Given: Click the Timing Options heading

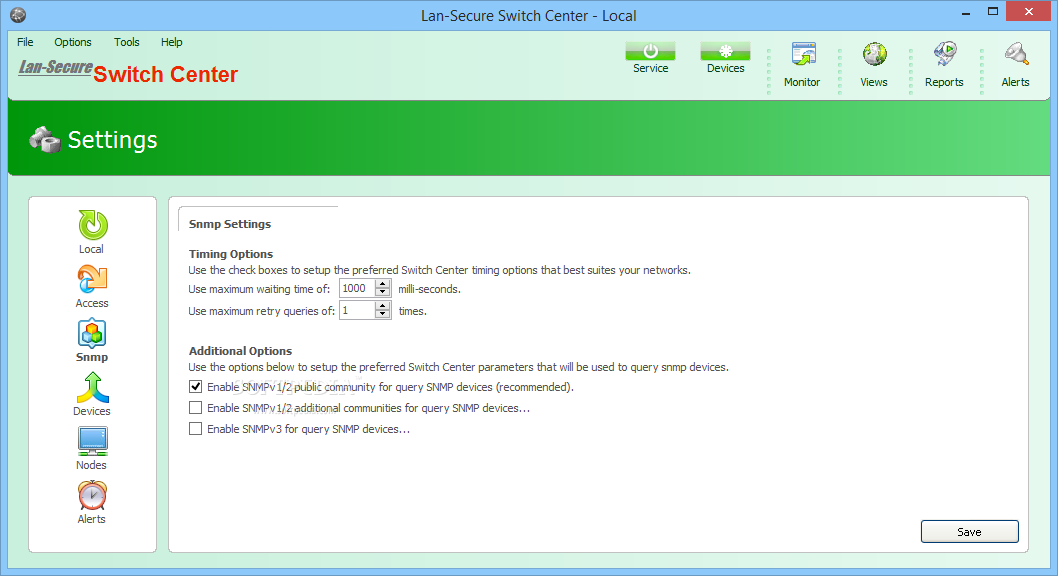Looking at the screenshot, I should coord(231,254).
